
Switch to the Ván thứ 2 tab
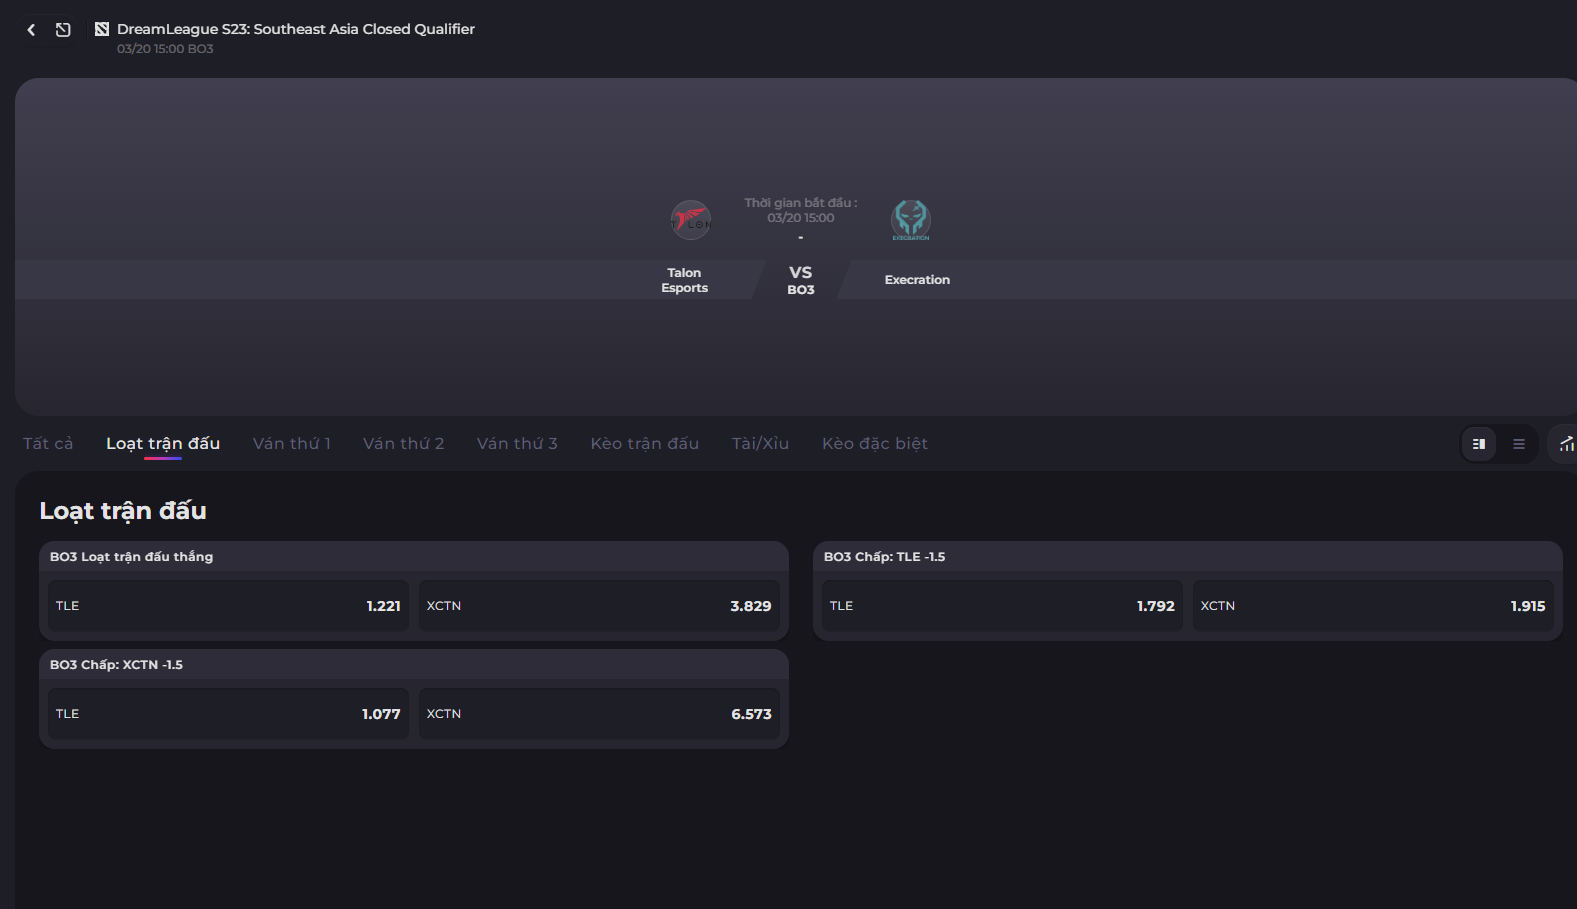point(404,443)
